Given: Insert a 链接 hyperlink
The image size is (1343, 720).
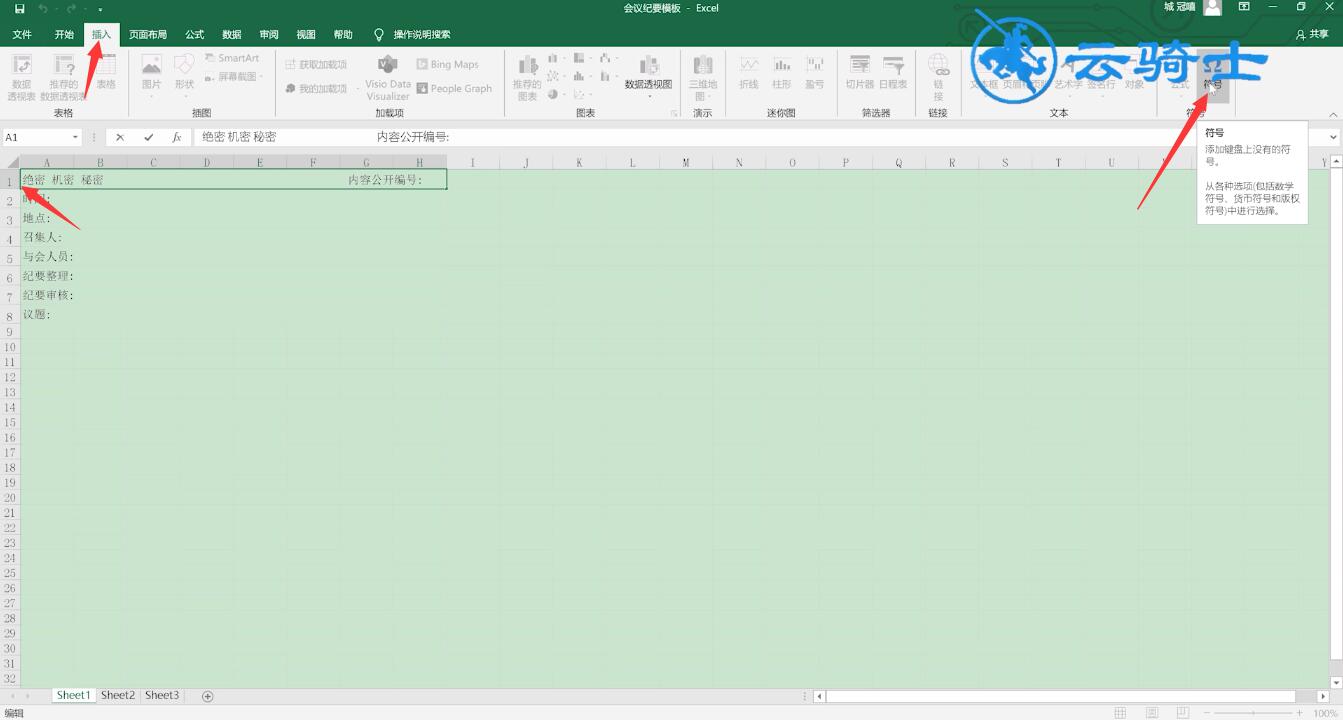Looking at the screenshot, I should (x=938, y=78).
